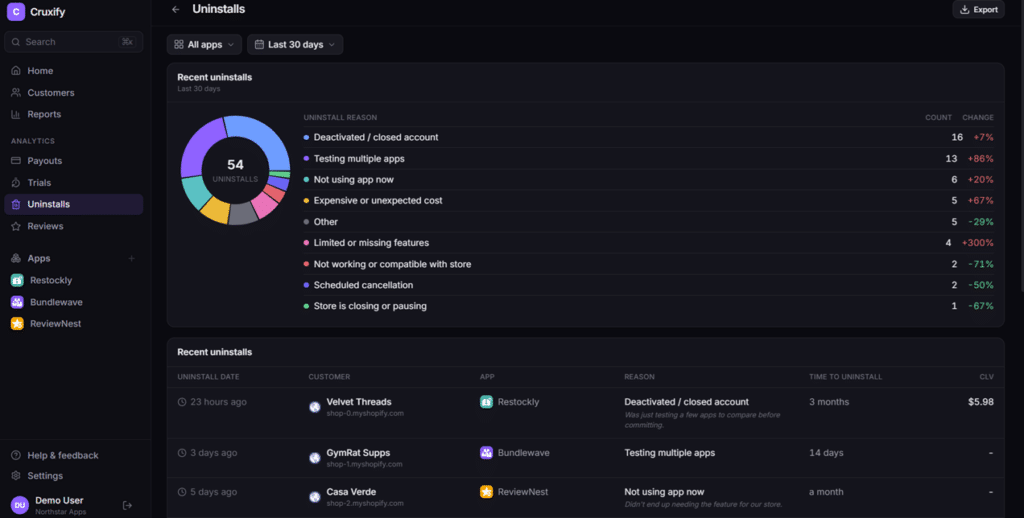The height and width of the screenshot is (518, 1024).
Task: Click the Cruxify logo icon
Action: (x=16, y=12)
